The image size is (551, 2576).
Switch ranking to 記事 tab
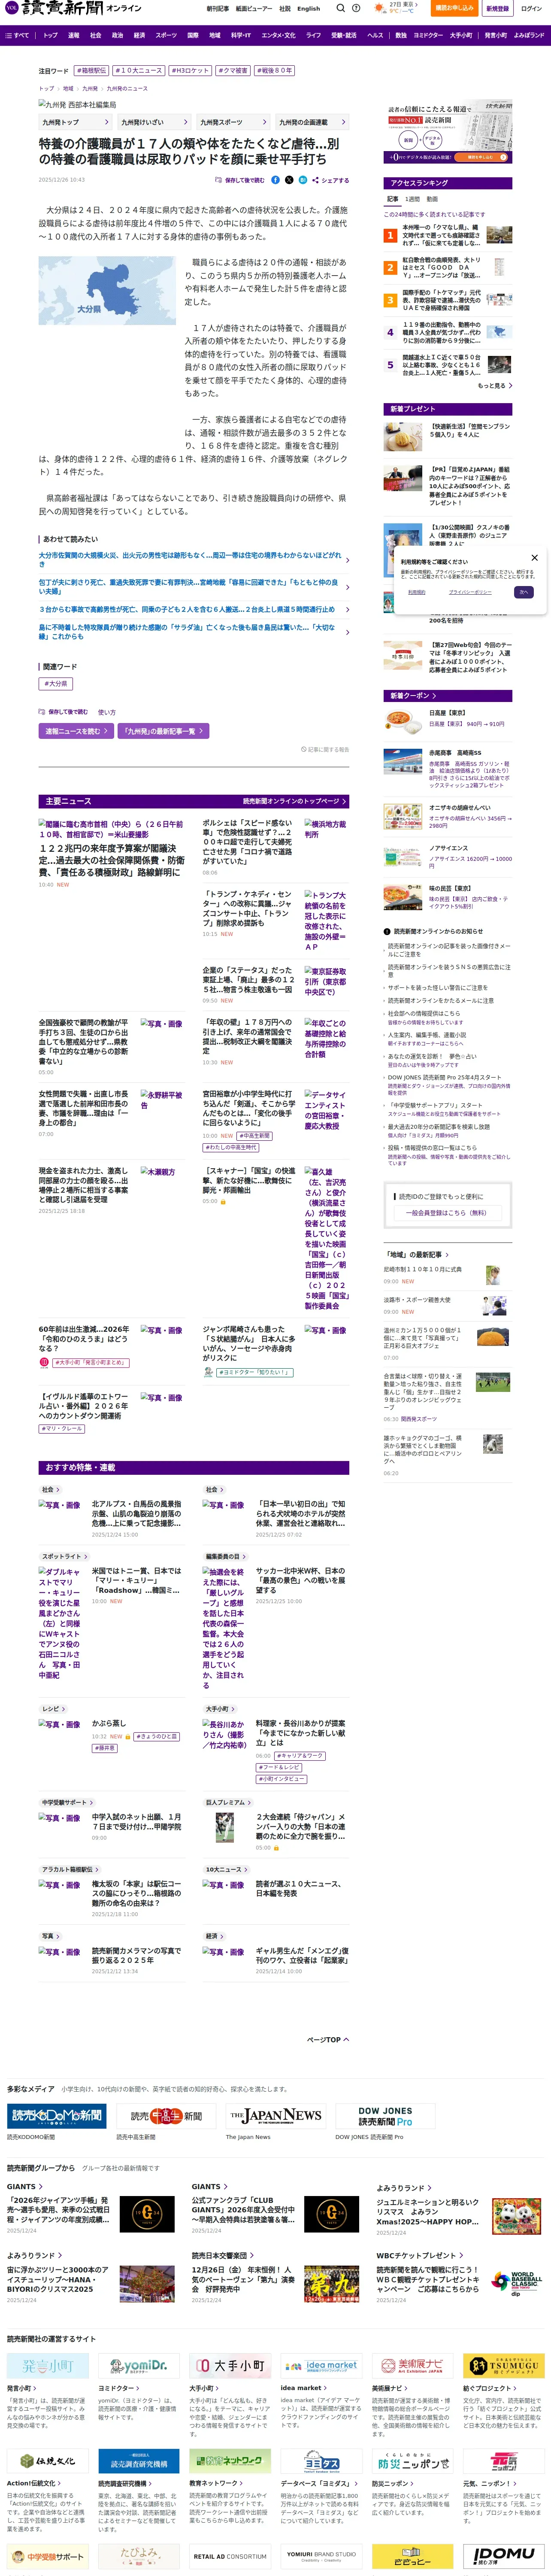tap(392, 199)
